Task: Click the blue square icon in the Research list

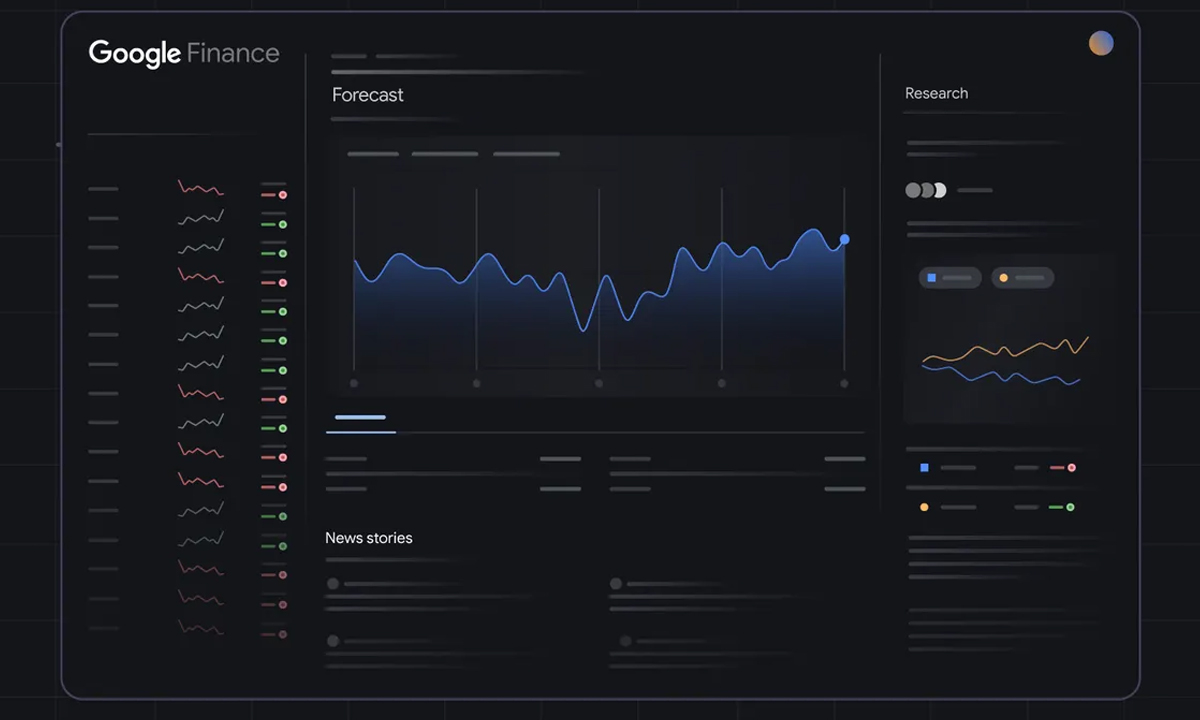Action: [924, 468]
